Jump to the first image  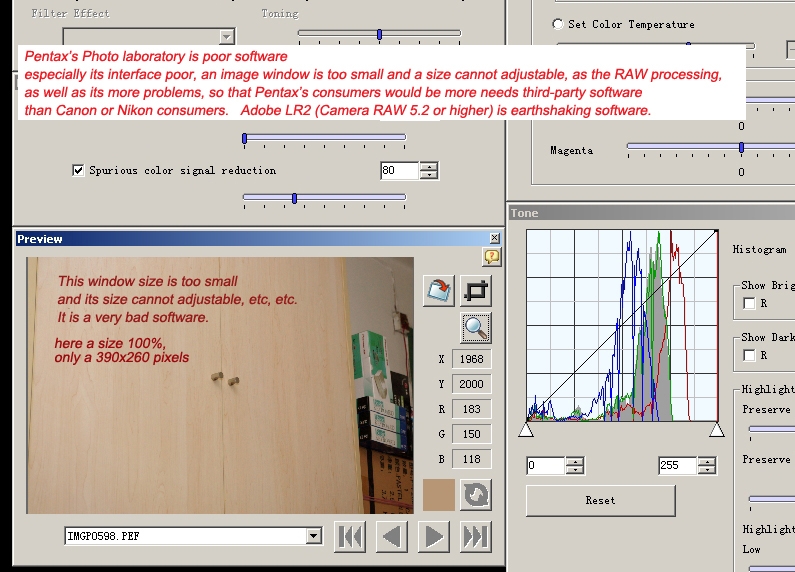(x=350, y=537)
